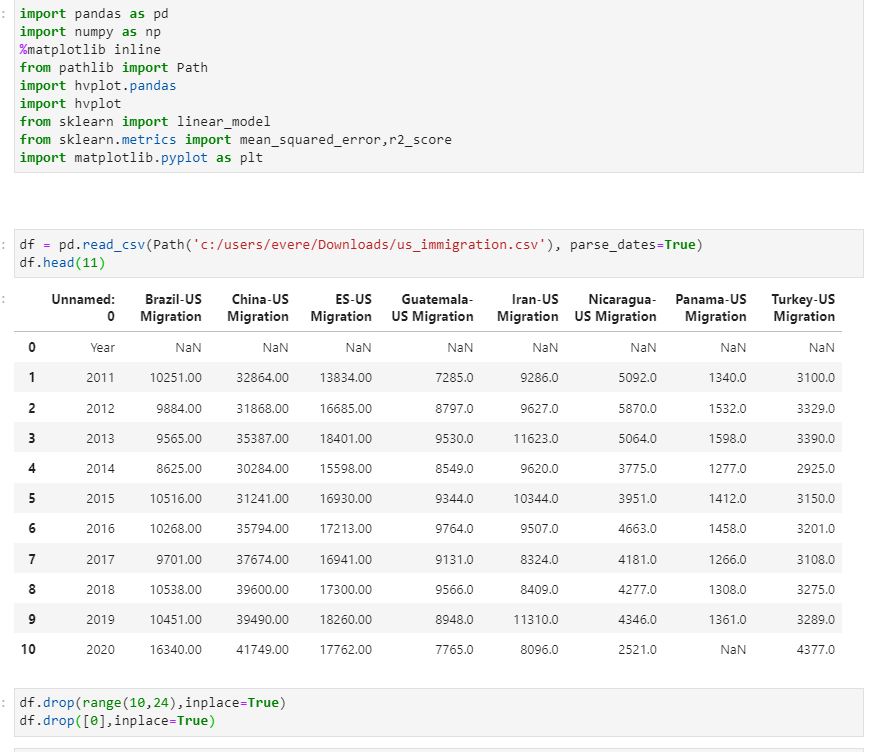Screen dimensions: 869x752
Task: Click the read_csv code cell
Action: pyautogui.click(x=438, y=253)
